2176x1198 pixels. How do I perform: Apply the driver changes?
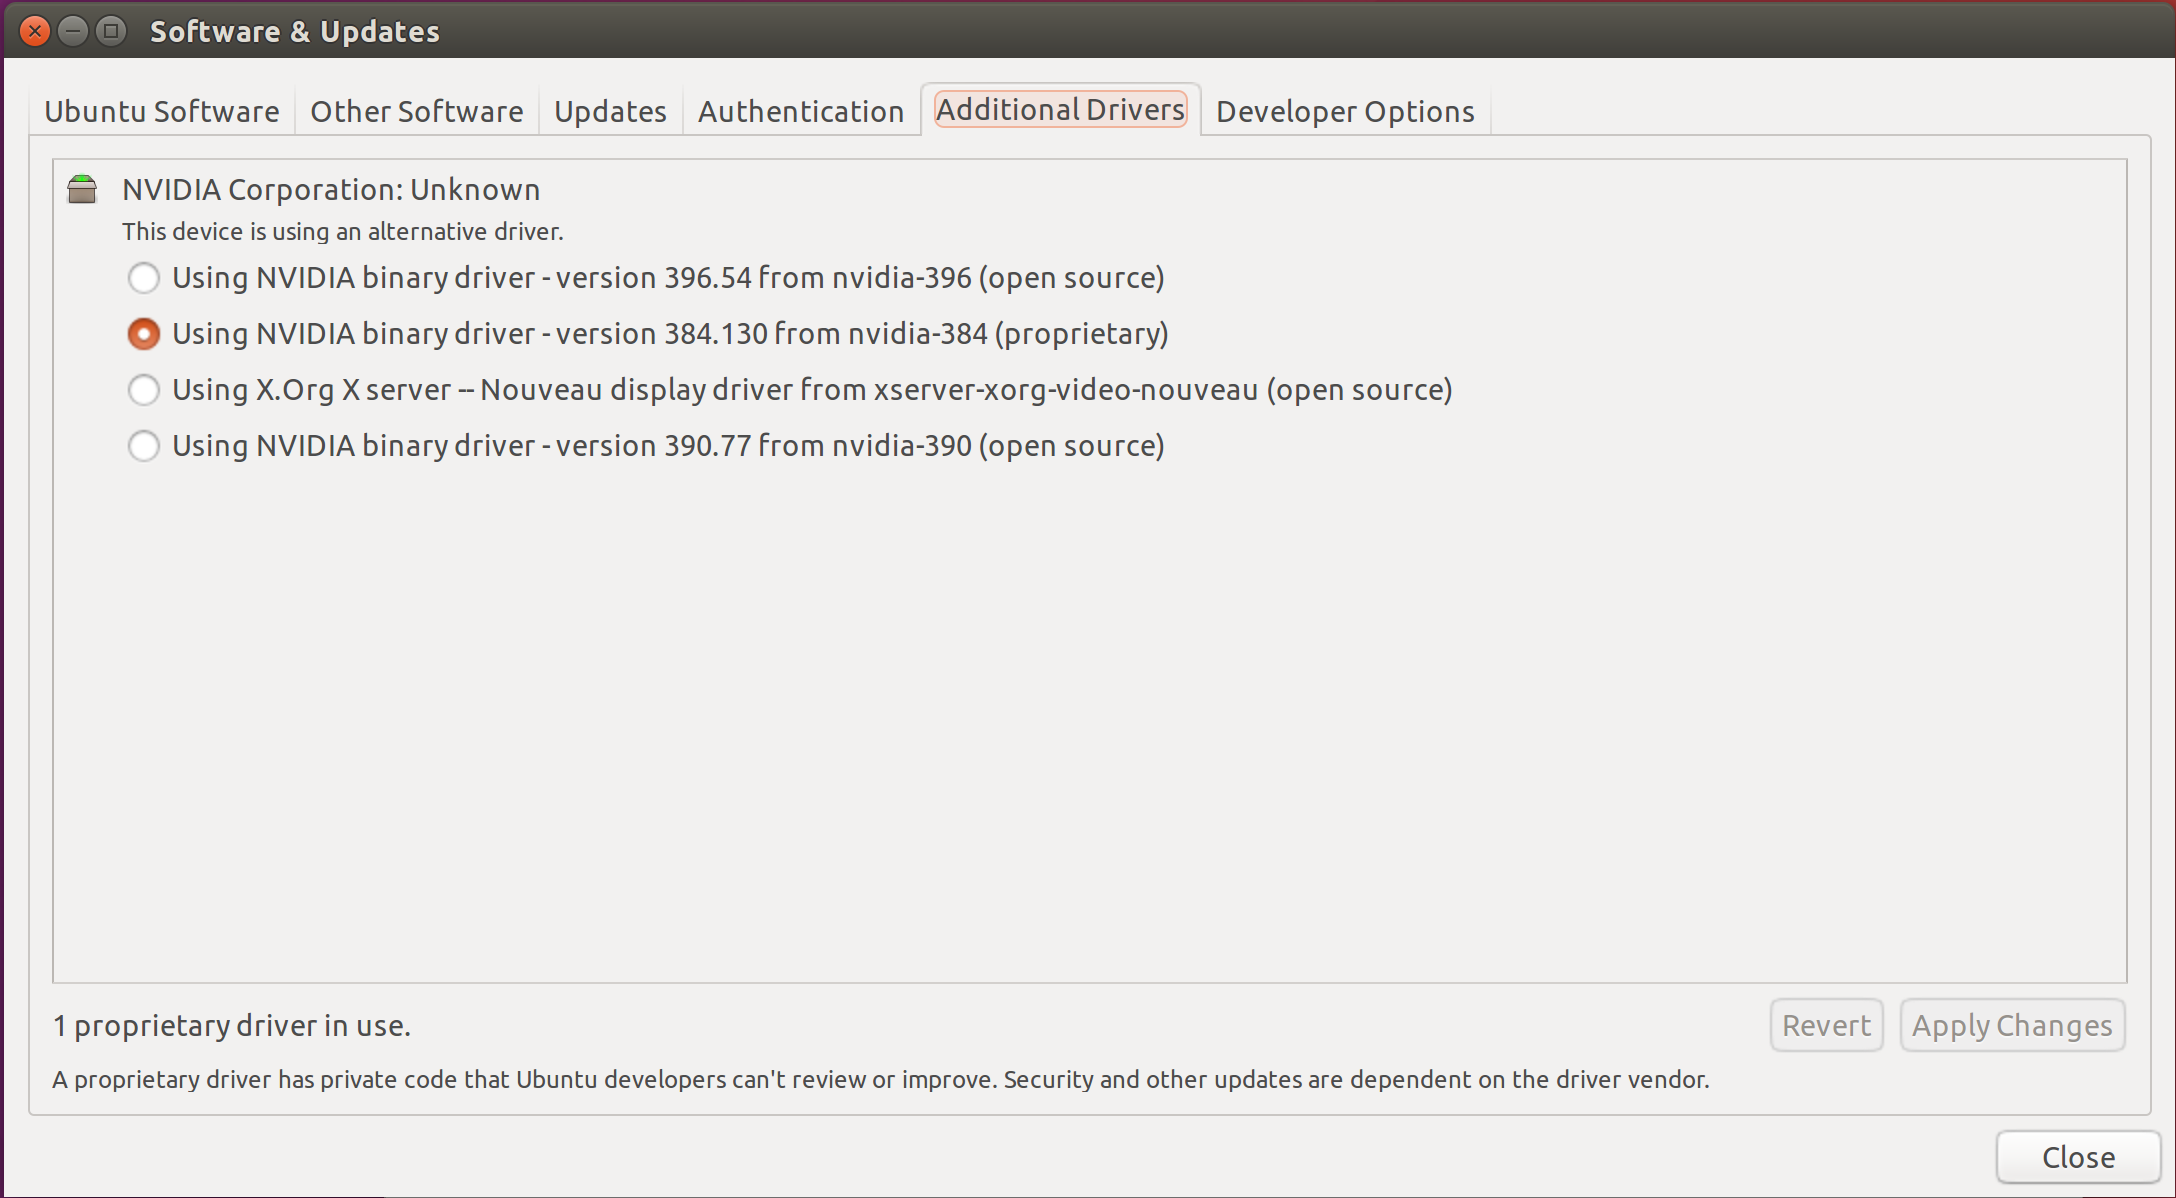(2013, 1025)
